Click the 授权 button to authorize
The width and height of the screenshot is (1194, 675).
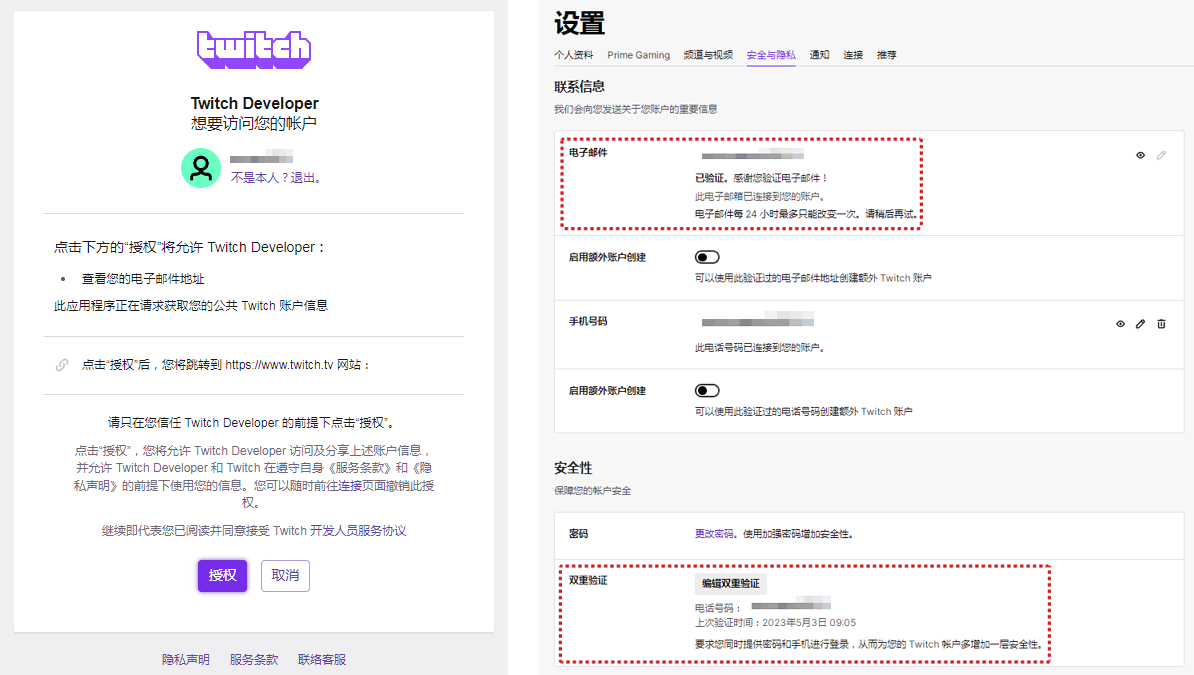click(x=222, y=576)
